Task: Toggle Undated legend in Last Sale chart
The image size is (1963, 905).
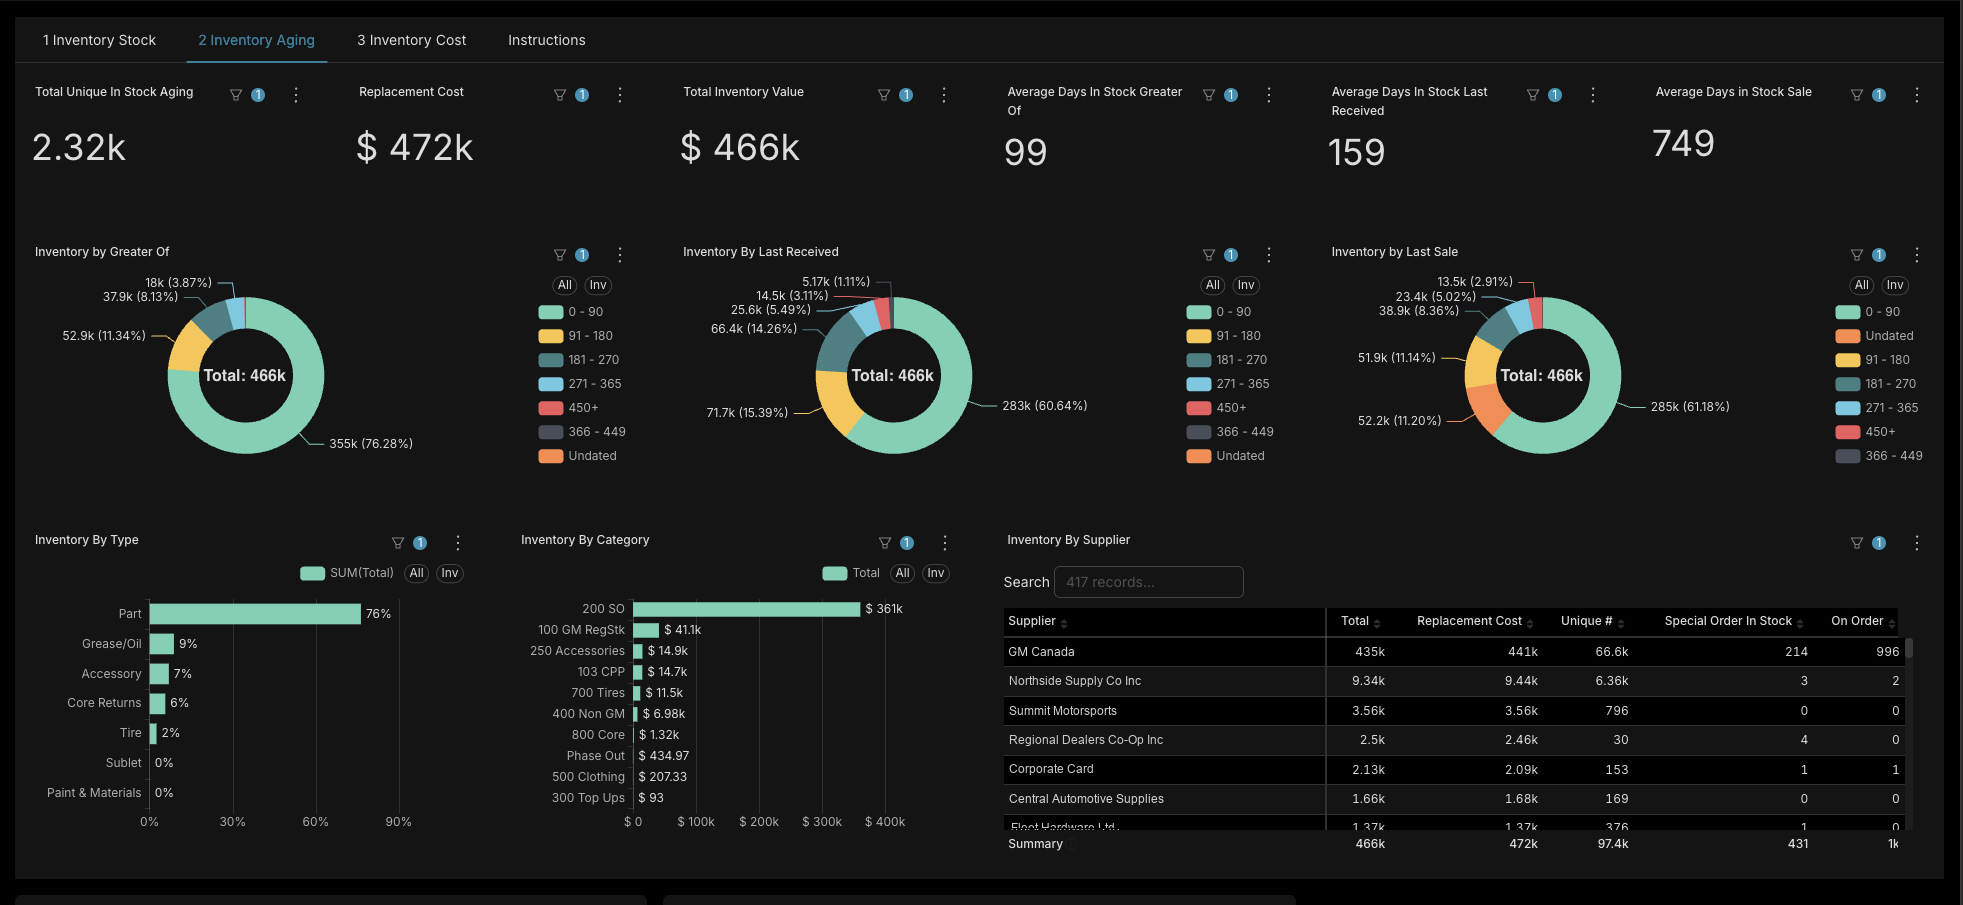Action: click(x=1875, y=336)
